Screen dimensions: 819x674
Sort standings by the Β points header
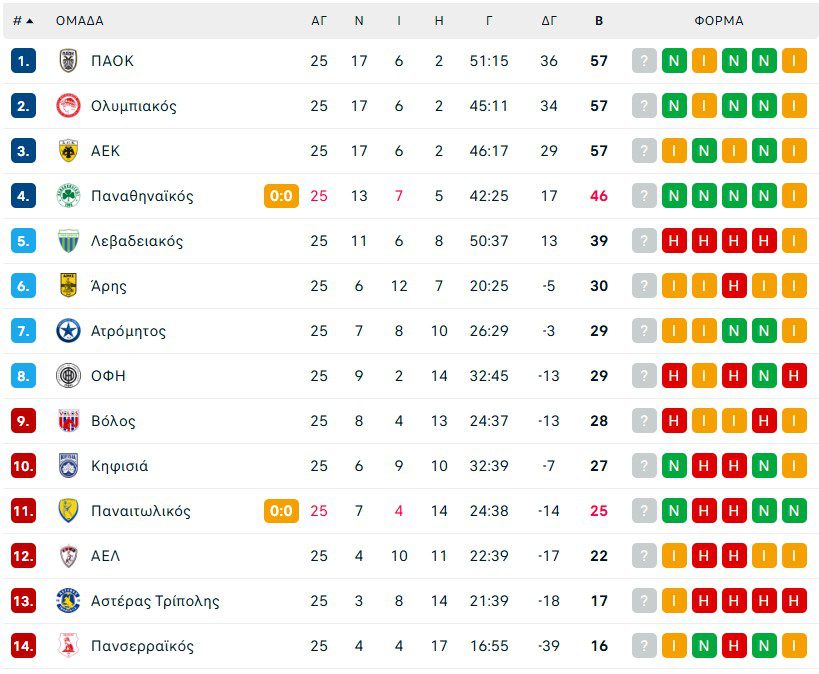[x=599, y=20]
